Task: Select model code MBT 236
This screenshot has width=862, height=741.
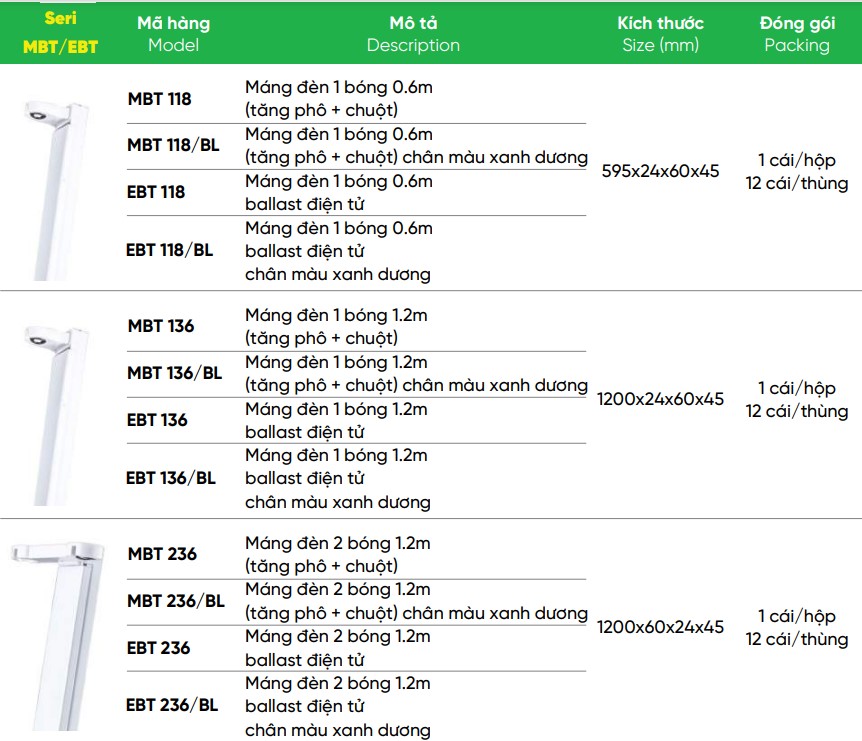Action: pyautogui.click(x=162, y=554)
